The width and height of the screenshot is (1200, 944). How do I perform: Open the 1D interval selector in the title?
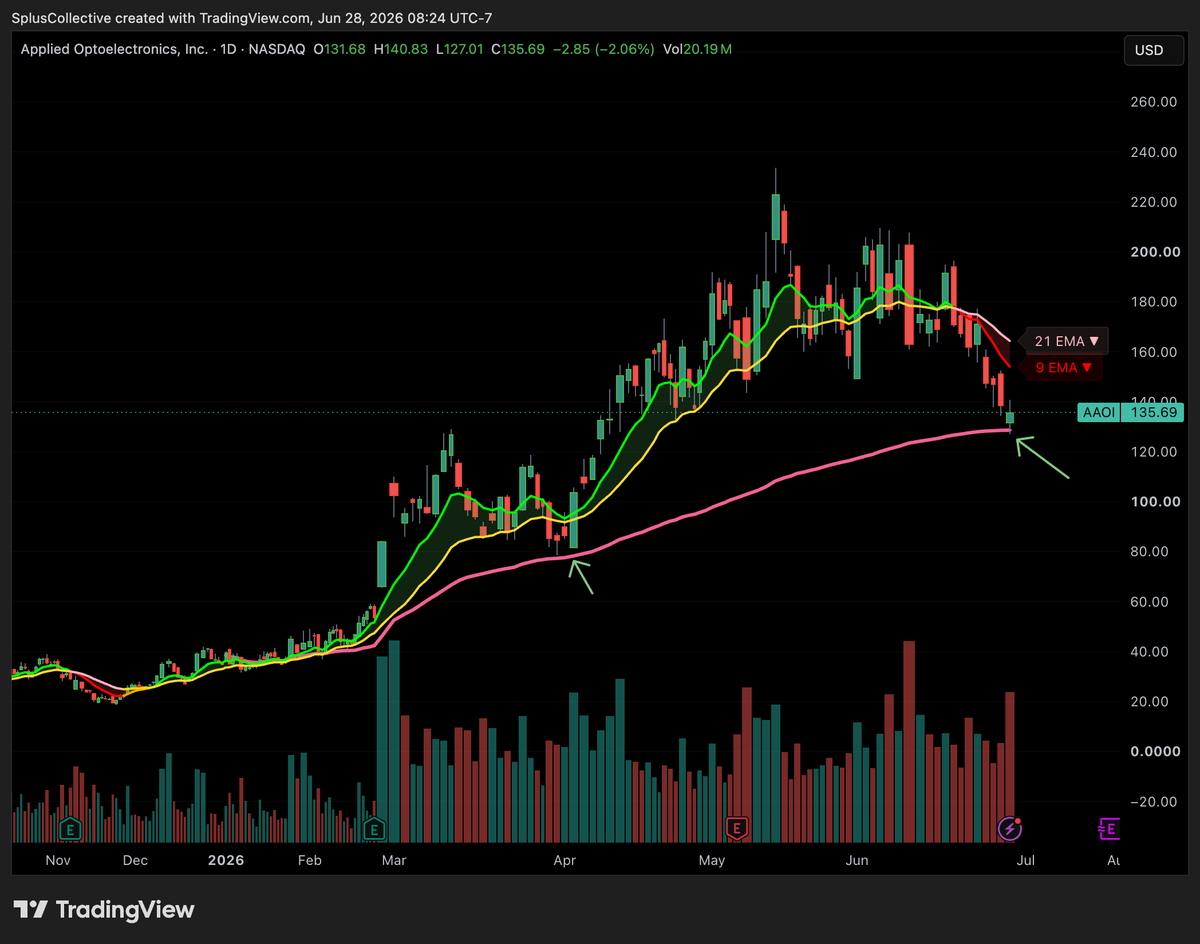(227, 49)
